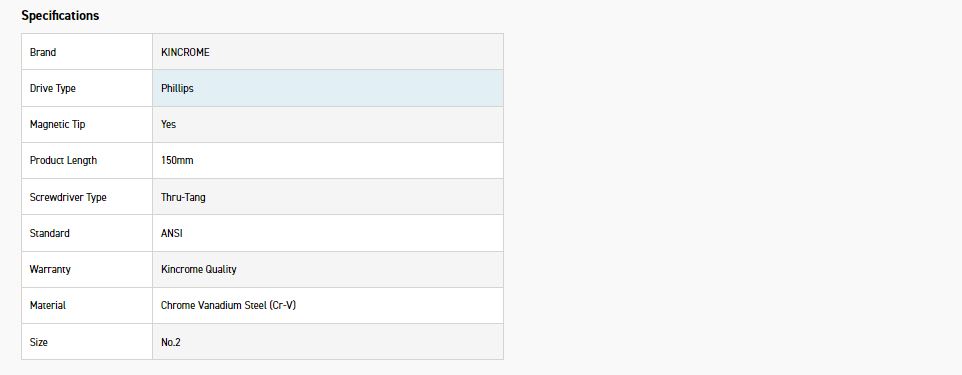Click the No.2 size value
The width and height of the screenshot is (962, 375).
[171, 342]
